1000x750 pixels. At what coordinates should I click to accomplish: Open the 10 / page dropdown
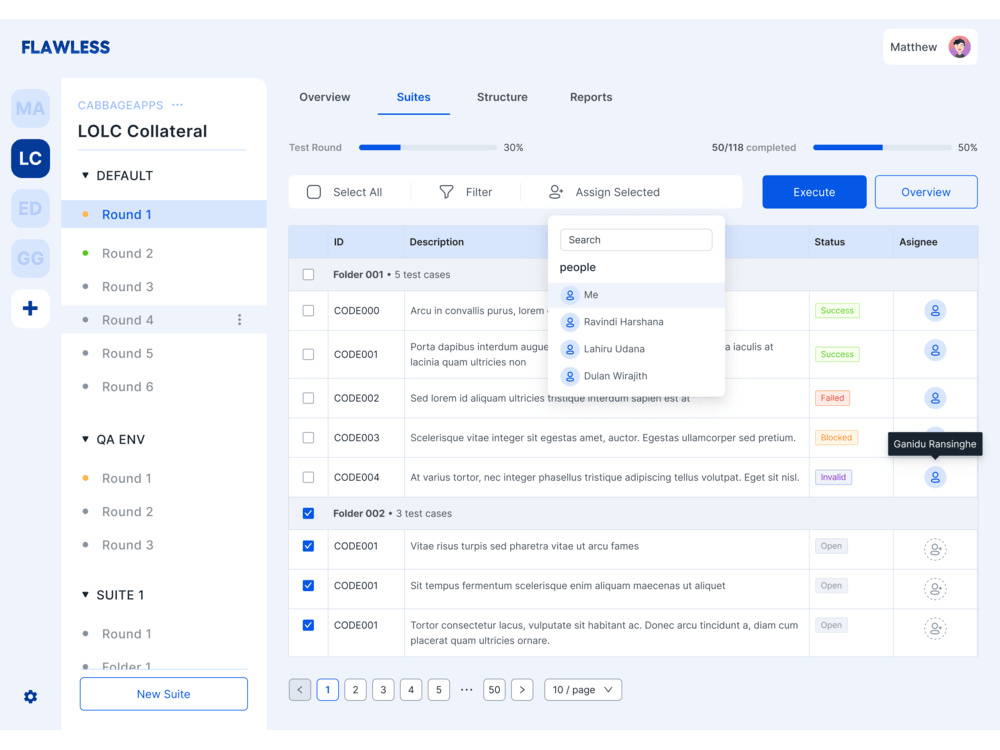pyautogui.click(x=583, y=689)
